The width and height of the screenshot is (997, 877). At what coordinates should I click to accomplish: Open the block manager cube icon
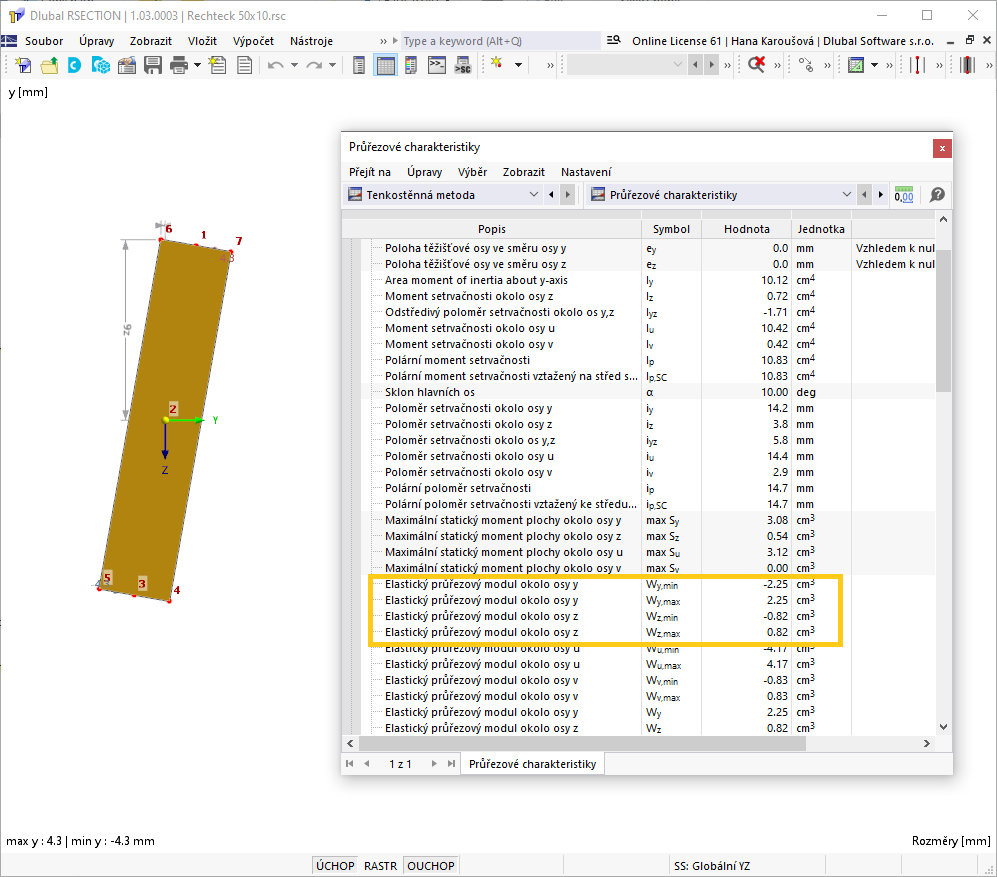100,65
